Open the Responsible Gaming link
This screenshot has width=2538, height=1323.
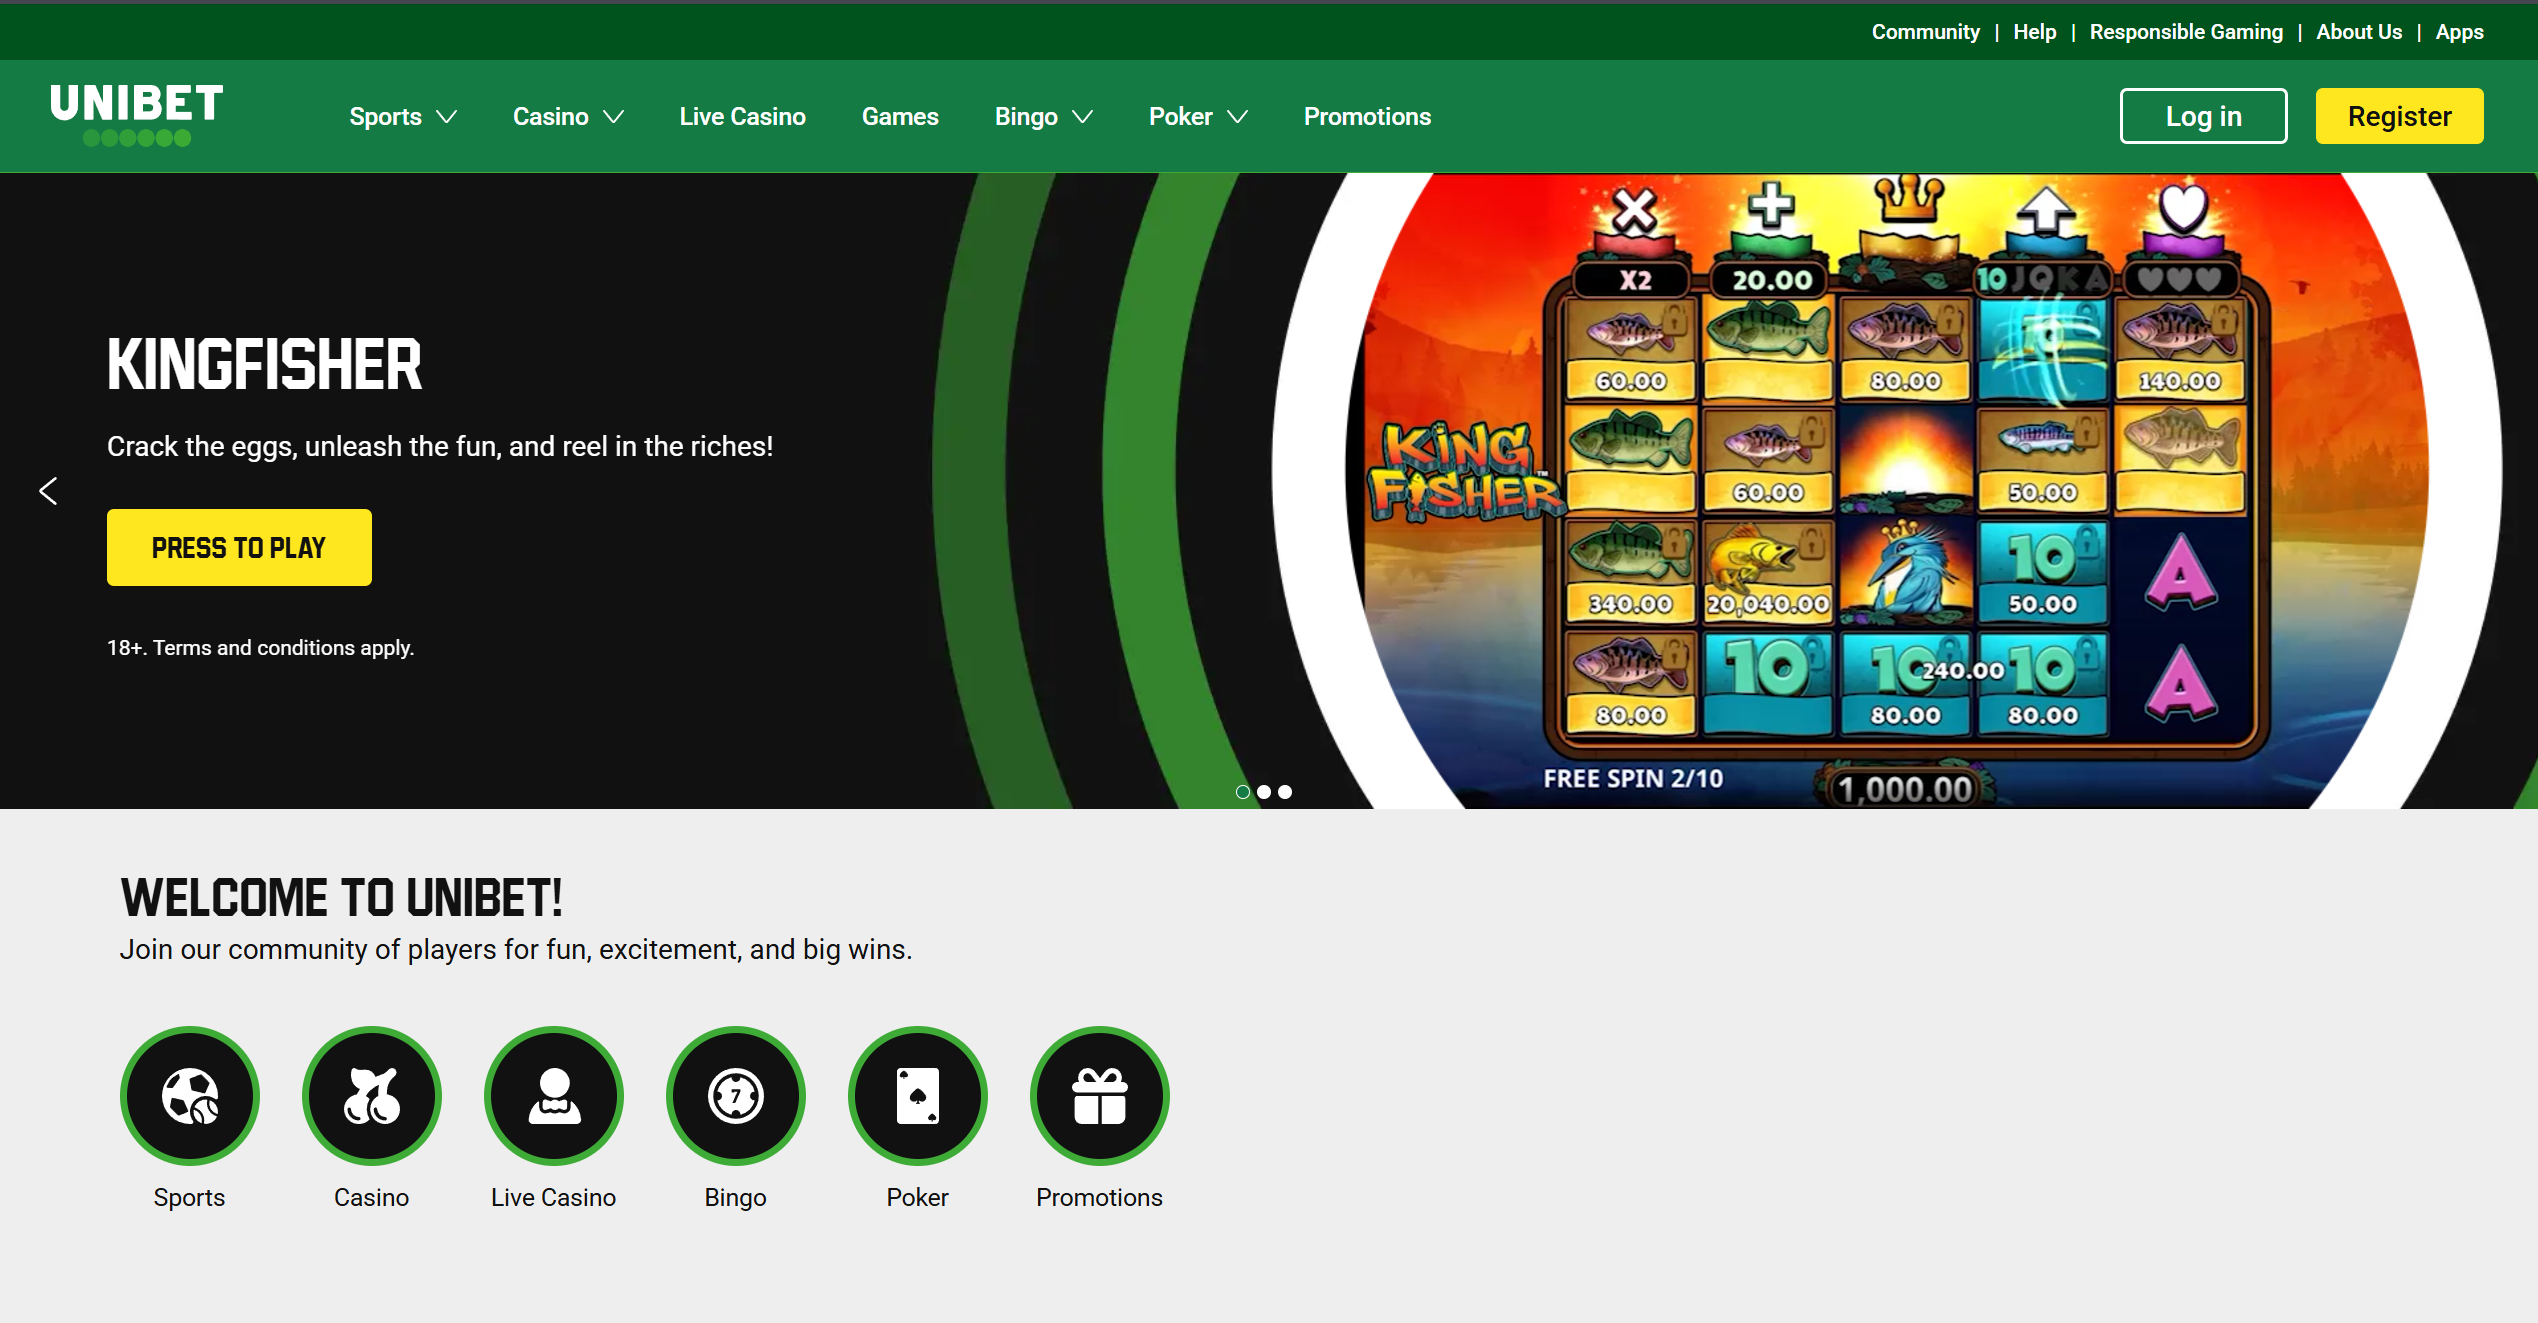(2186, 32)
